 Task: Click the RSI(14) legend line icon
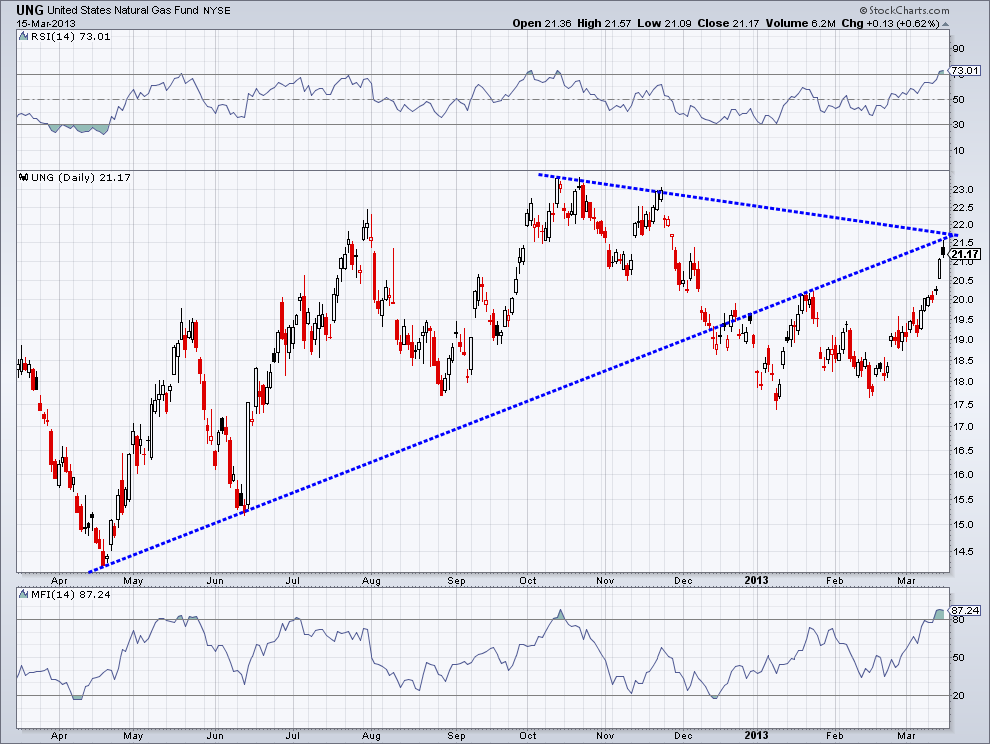click(22, 37)
